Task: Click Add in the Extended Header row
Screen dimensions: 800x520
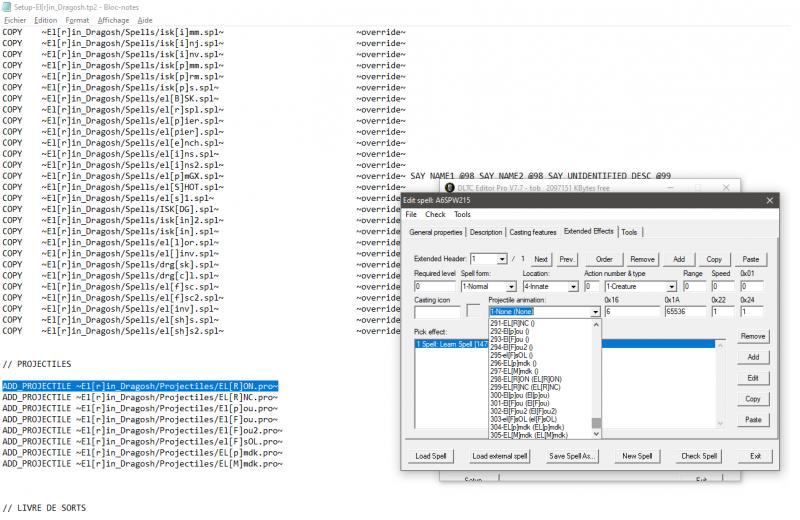Action: (679, 259)
